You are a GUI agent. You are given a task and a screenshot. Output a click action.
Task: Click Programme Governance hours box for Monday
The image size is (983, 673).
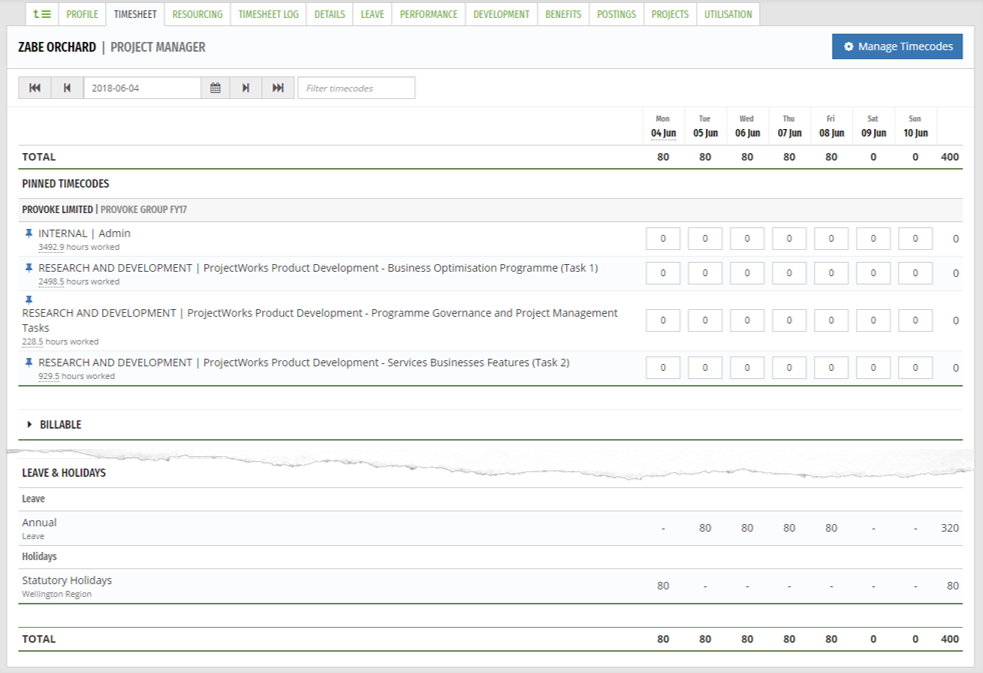663,321
